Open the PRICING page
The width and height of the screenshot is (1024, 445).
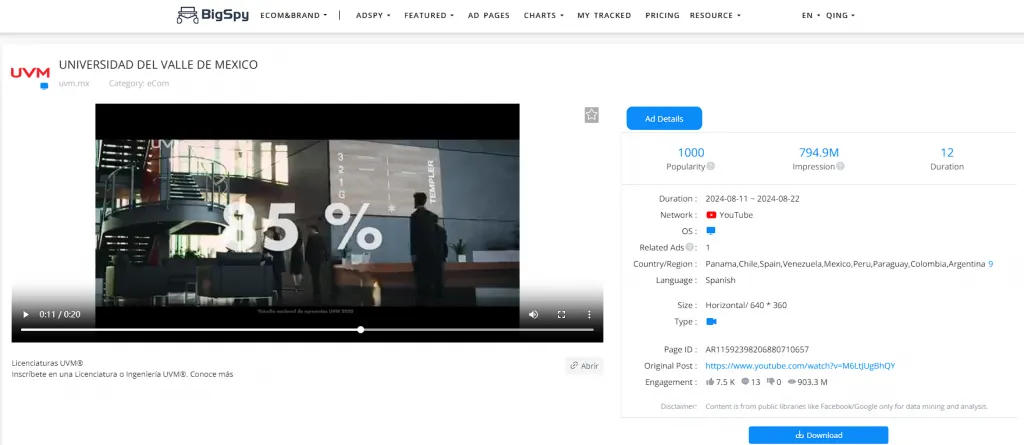[x=662, y=15]
